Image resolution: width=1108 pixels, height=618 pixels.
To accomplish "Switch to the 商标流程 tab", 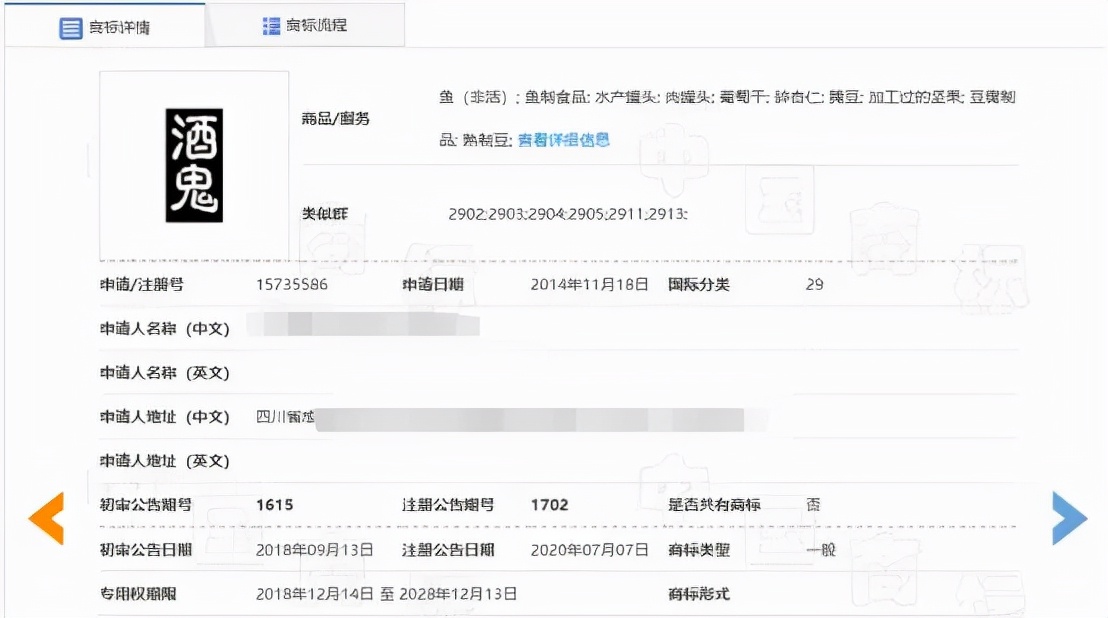I will pos(305,25).
